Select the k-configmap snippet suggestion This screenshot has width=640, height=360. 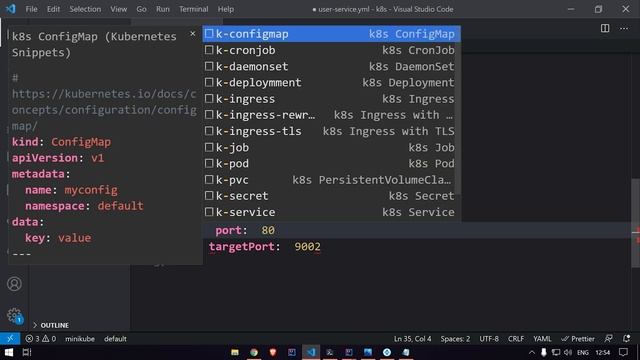[332, 34]
